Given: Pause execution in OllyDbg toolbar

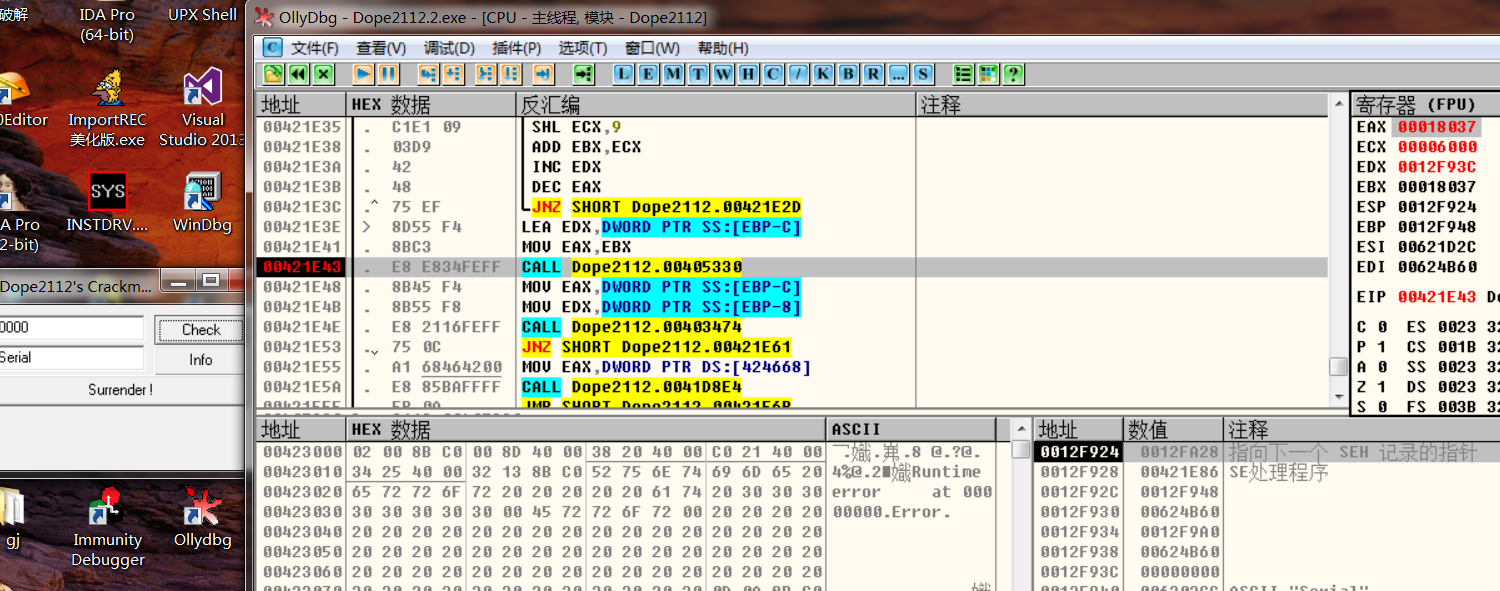Looking at the screenshot, I should coord(389,74).
